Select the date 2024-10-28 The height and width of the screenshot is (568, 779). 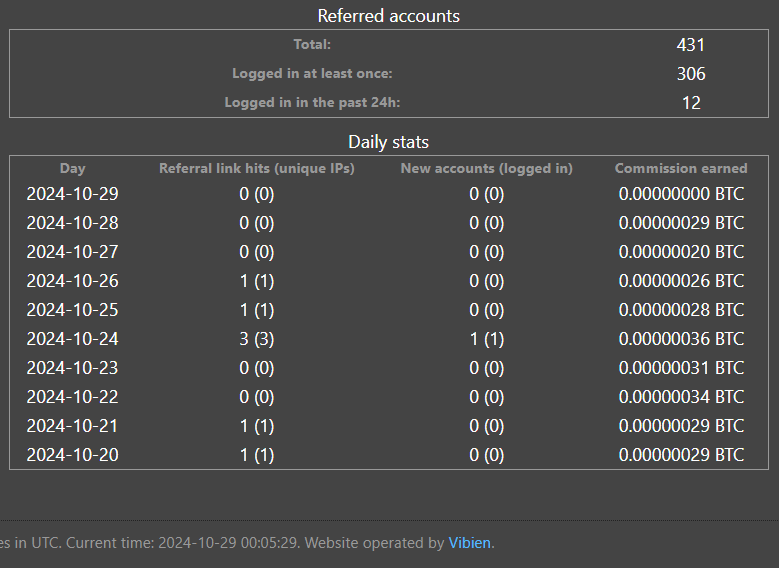pyautogui.click(x=73, y=223)
